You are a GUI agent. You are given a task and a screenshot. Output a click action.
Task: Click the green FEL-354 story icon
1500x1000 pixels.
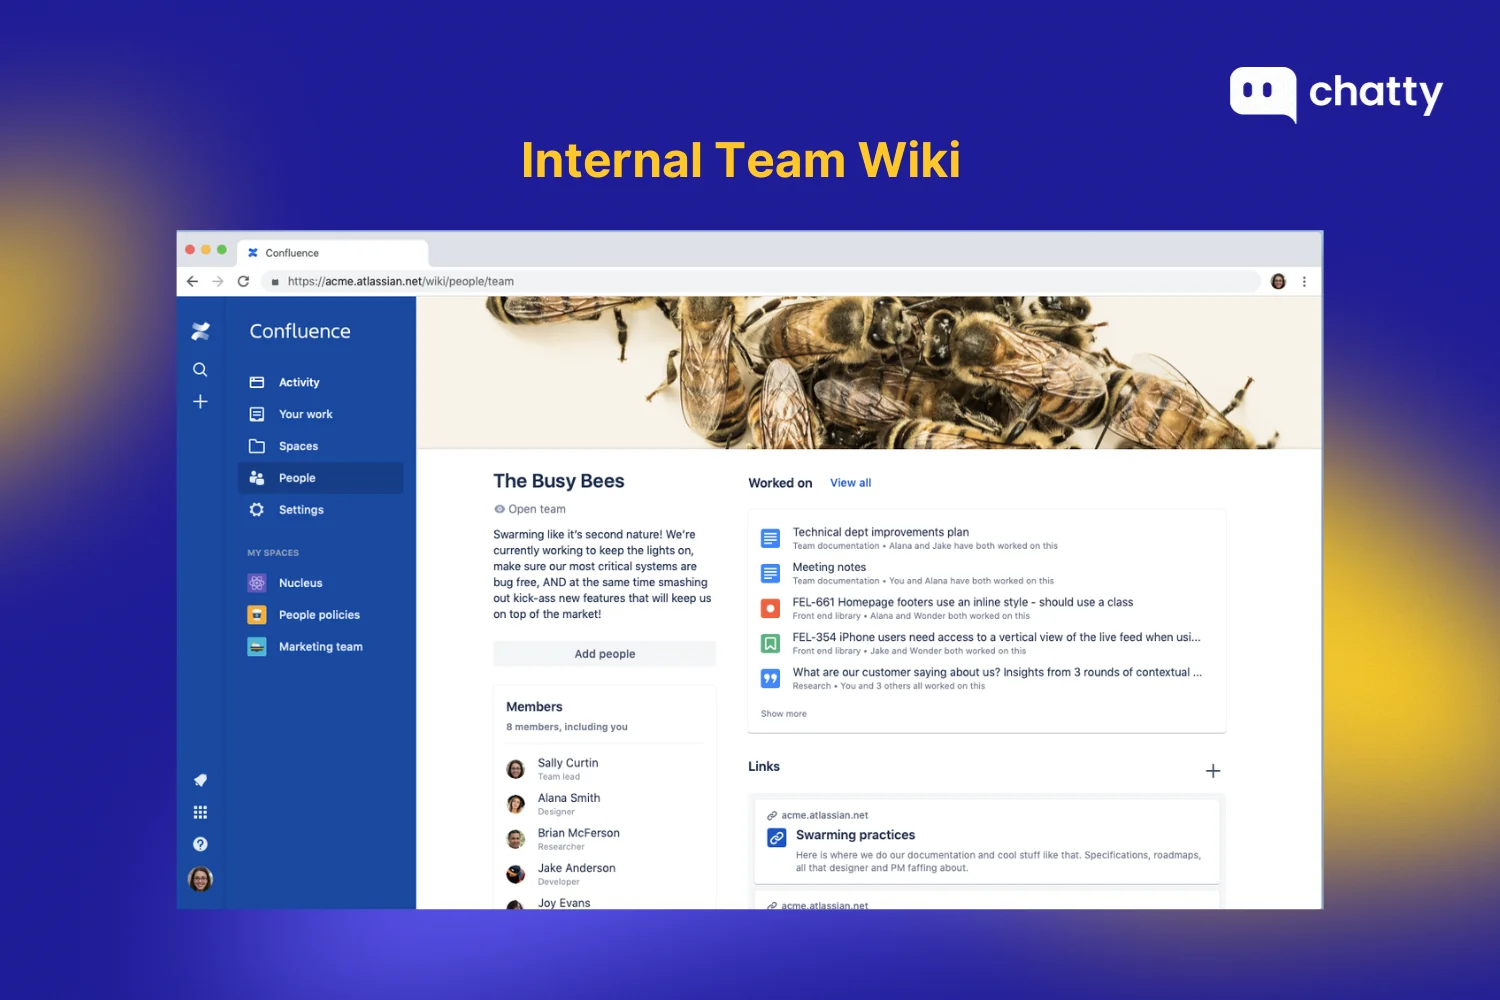(x=770, y=643)
